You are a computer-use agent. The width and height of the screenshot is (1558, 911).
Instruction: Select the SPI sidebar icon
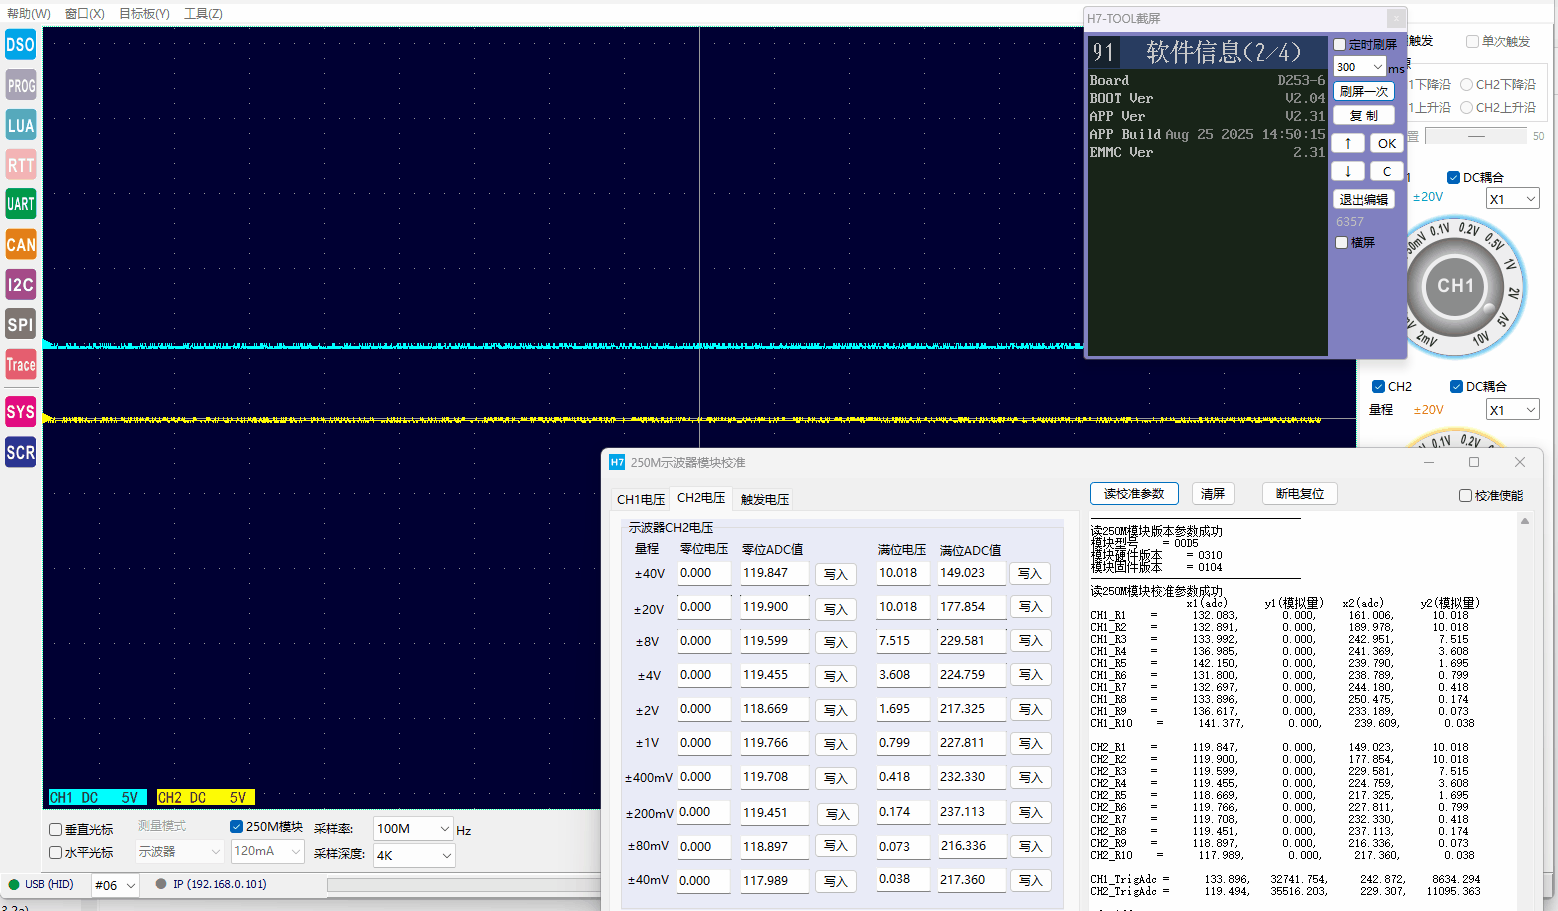click(20, 324)
